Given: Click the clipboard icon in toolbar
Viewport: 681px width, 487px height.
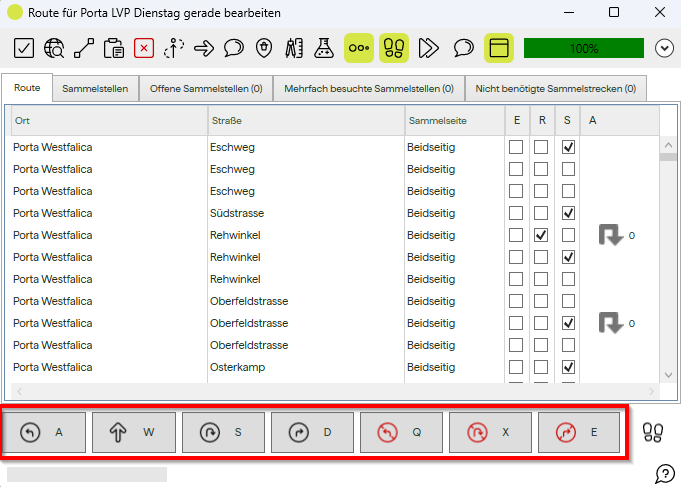Looking at the screenshot, I should [114, 47].
